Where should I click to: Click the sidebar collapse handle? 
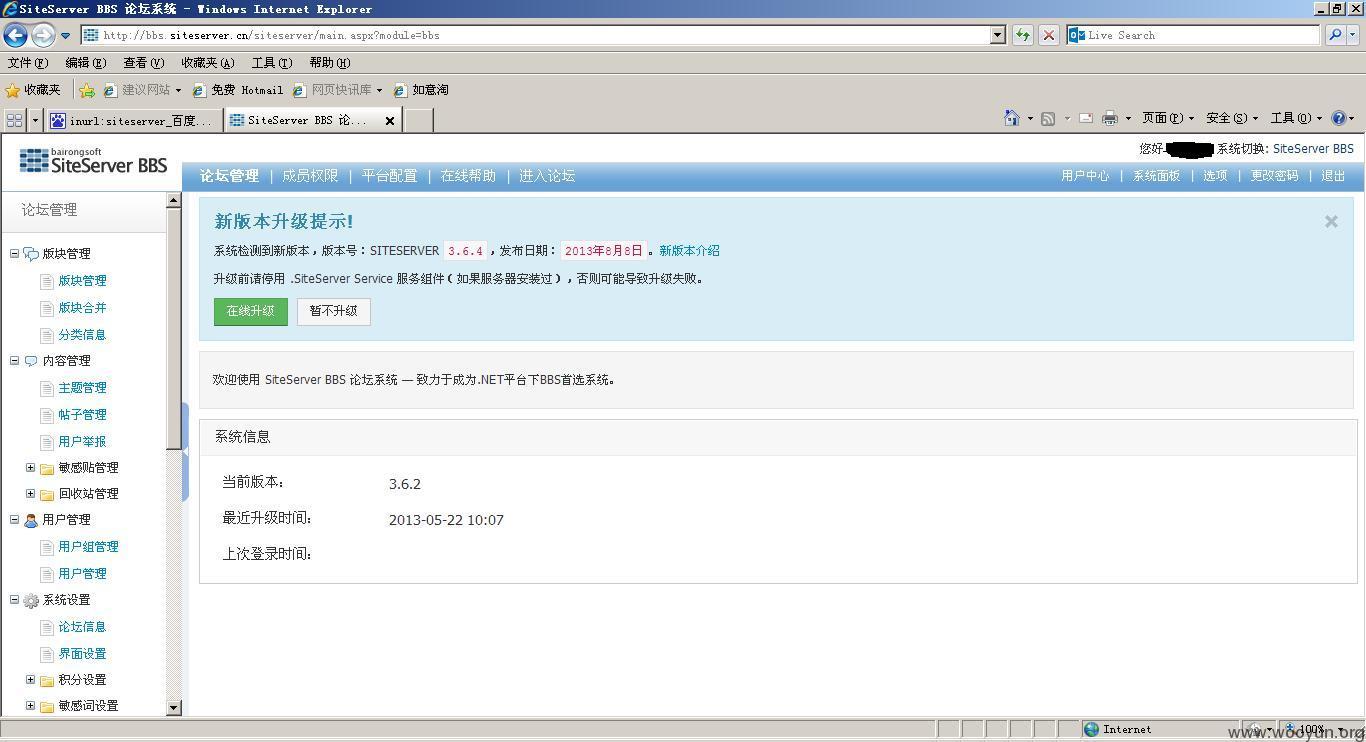(185, 452)
